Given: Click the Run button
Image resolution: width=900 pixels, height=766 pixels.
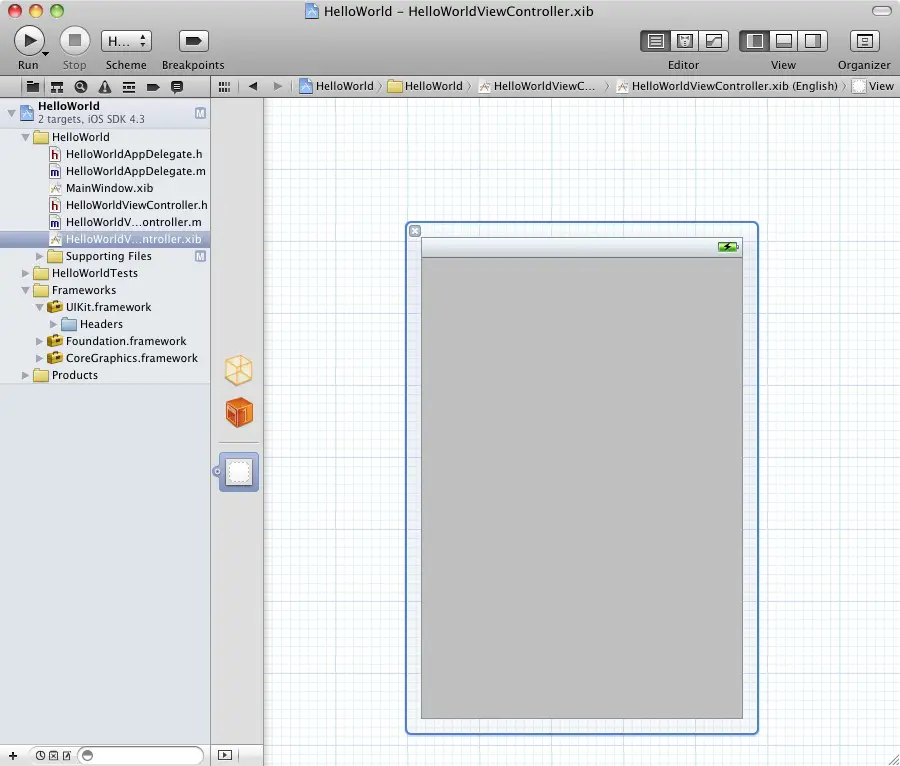Looking at the screenshot, I should (x=28, y=41).
